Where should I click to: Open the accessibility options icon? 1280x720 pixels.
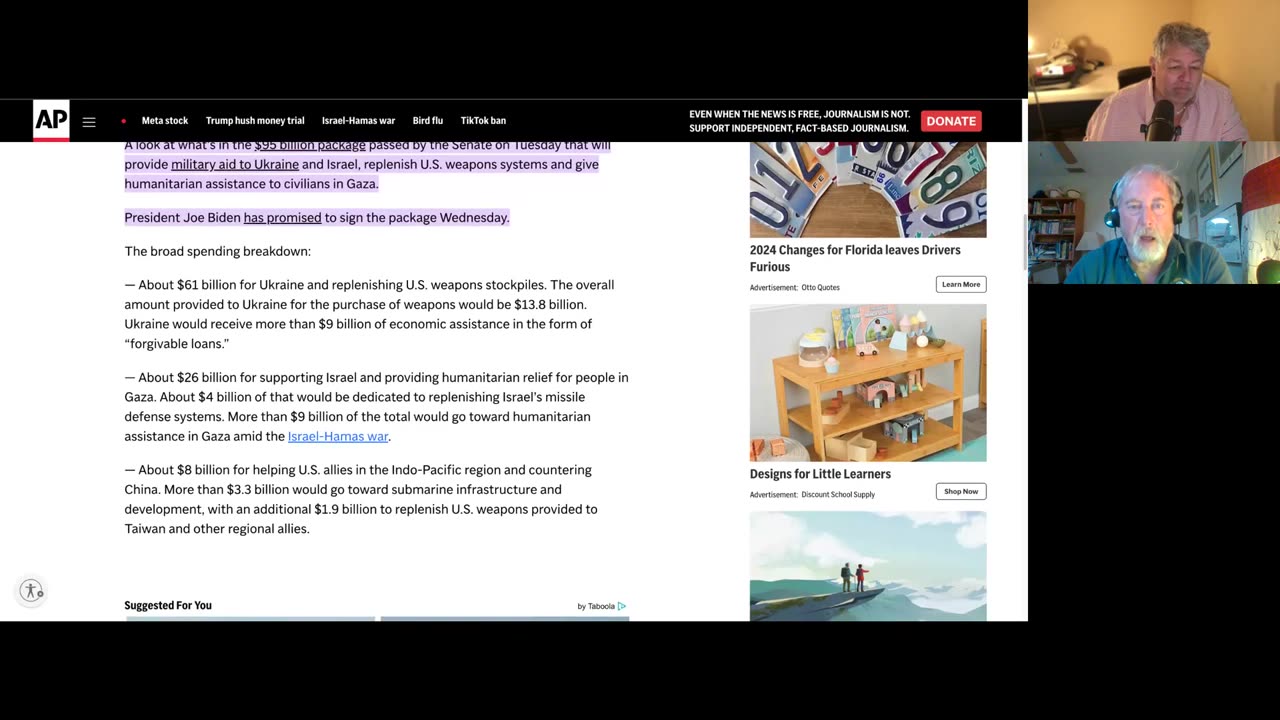click(x=32, y=591)
